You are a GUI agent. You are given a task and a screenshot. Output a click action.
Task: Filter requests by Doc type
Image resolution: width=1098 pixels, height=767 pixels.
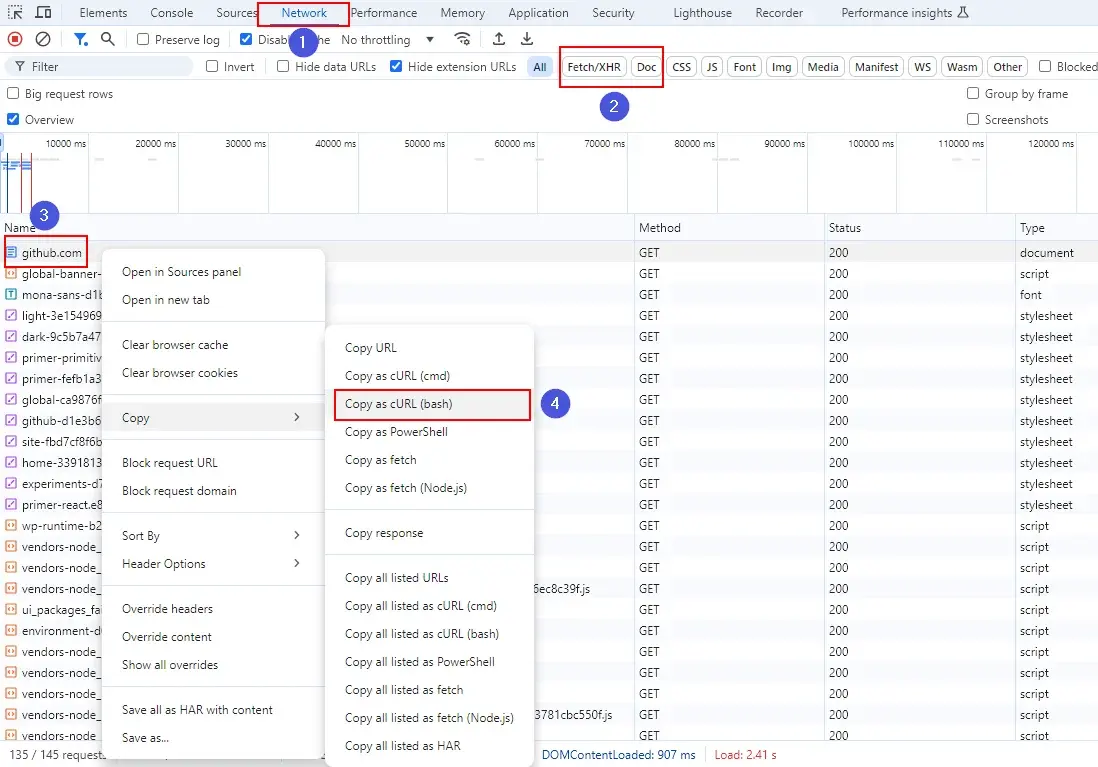[x=647, y=67]
